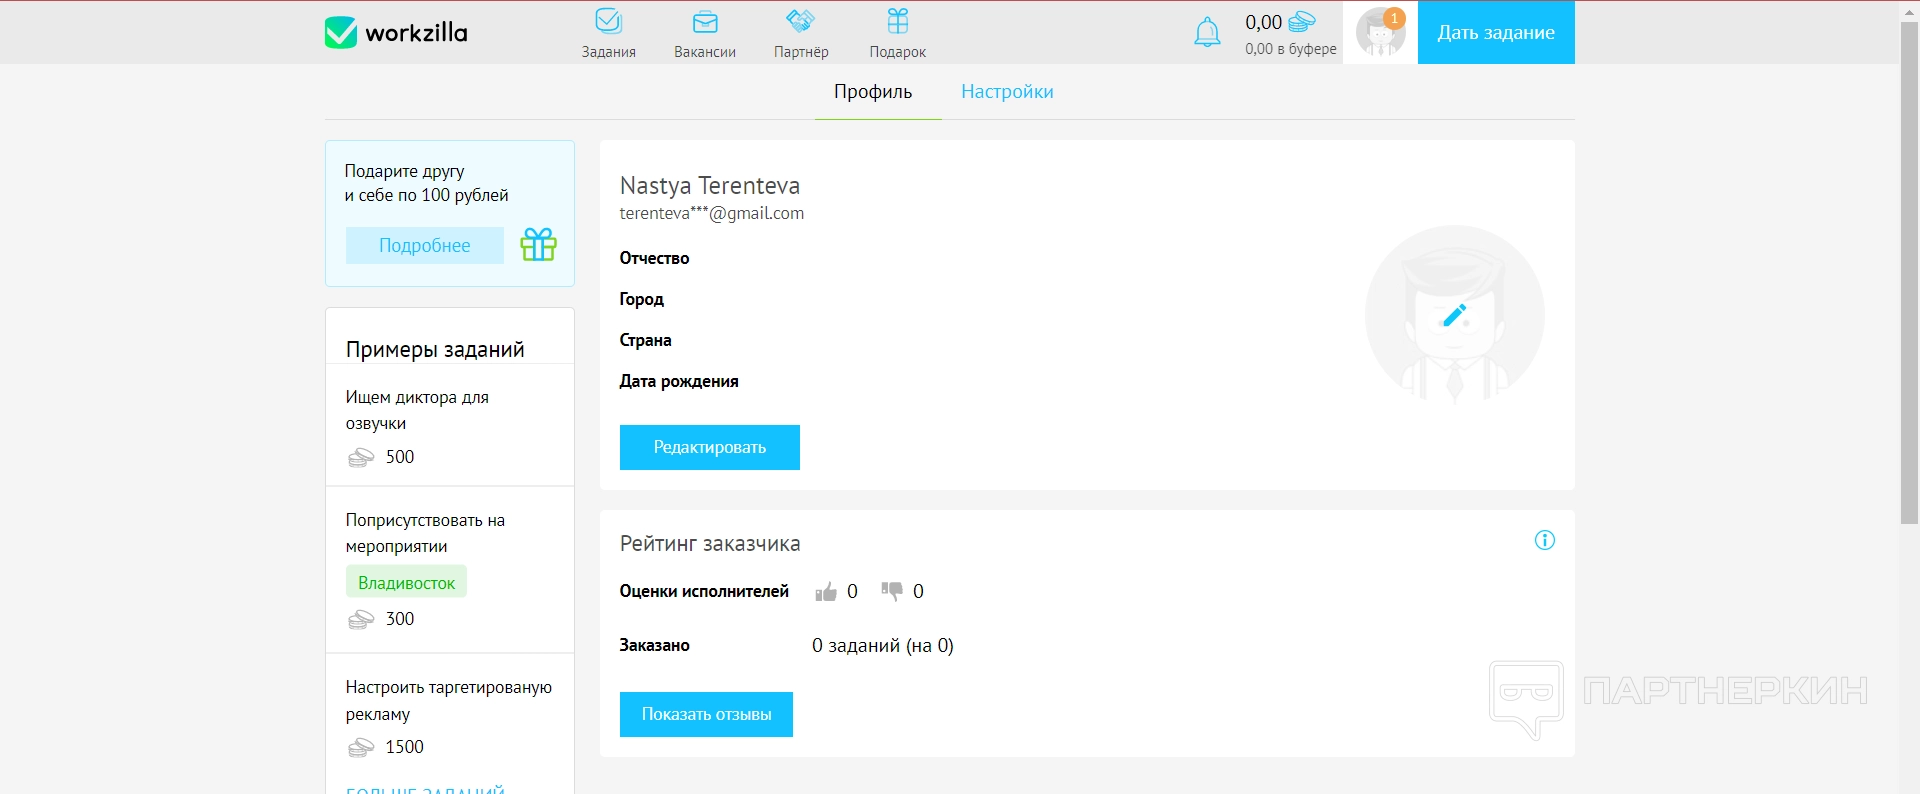This screenshot has width=1920, height=794.
Task: Click the thumbs-down rating icon
Action: [892, 591]
